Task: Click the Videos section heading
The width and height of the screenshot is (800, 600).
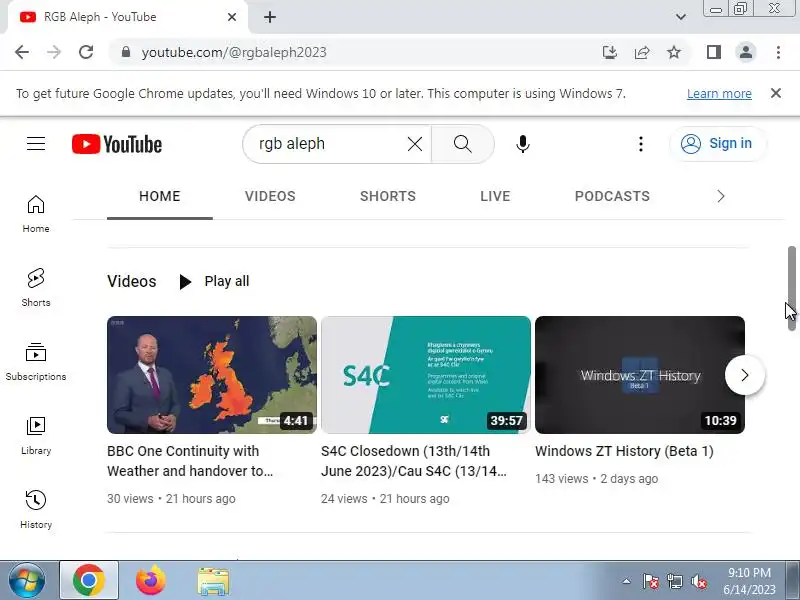Action: coord(132,281)
